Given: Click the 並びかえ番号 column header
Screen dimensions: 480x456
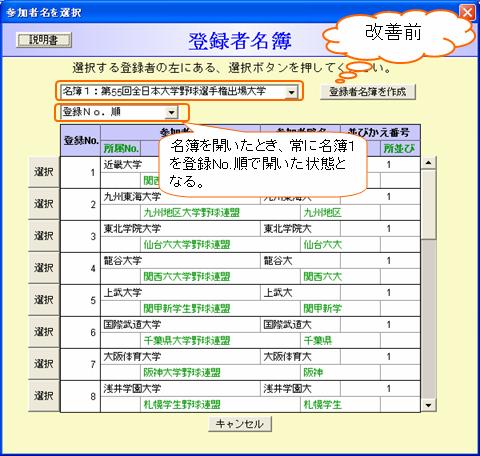Looking at the screenshot, I should click(x=380, y=133).
